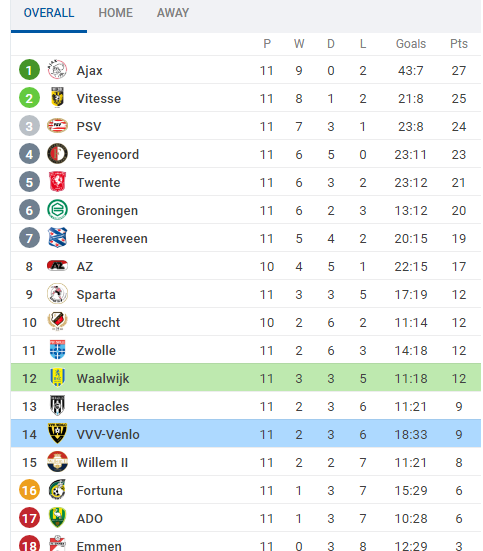Click the Utrecht team name
Screen dimensions: 483x551
[98, 323]
